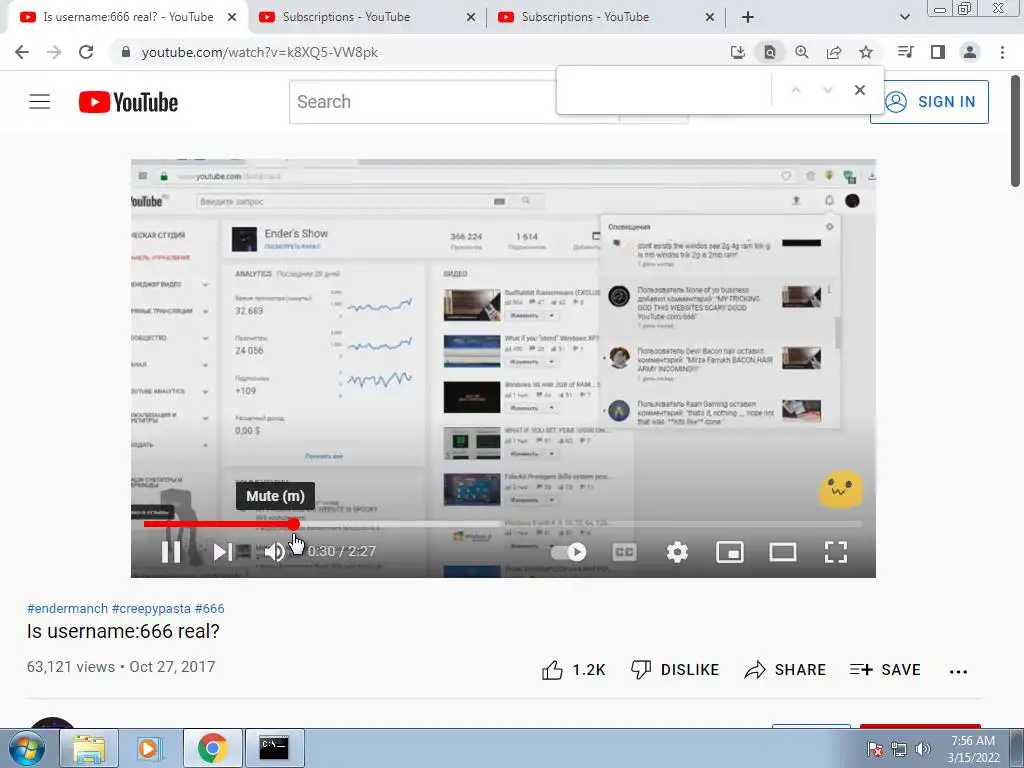Open media controls icon in toolbar
This screenshot has width=1024, height=768.
pos(906,52)
